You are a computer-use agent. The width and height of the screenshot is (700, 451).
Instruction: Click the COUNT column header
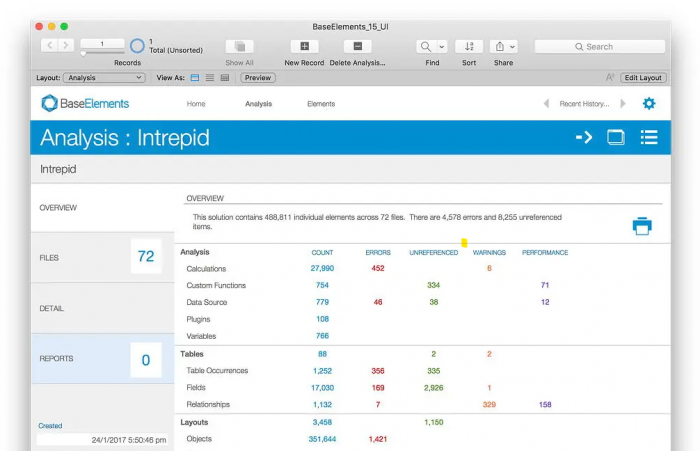pyautogui.click(x=322, y=252)
